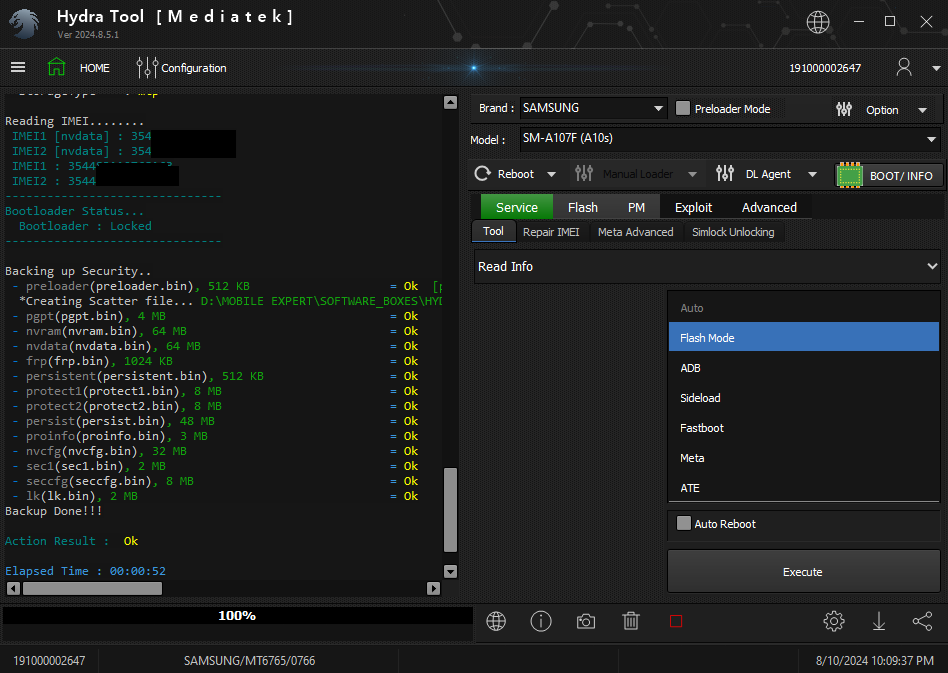Viewport: 948px width, 673px height.
Task: Open the Brand dropdown showing SAMSUNG
Action: [x=593, y=108]
